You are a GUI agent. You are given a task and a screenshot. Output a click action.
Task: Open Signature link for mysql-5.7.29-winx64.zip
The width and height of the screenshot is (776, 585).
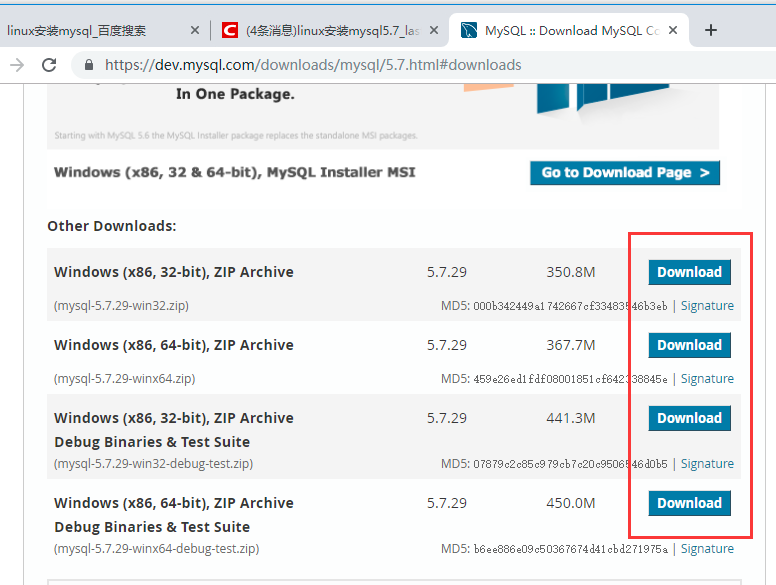(707, 379)
